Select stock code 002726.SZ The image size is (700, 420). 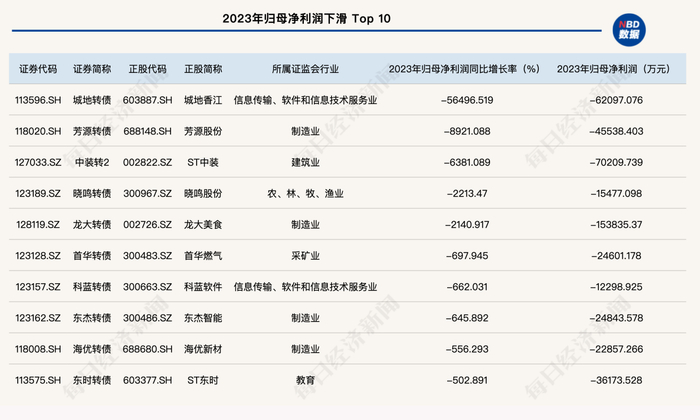147,225
